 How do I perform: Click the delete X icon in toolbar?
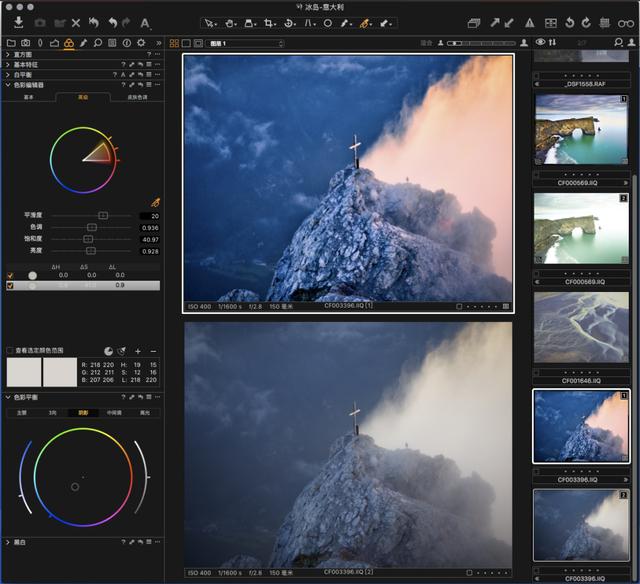76,22
